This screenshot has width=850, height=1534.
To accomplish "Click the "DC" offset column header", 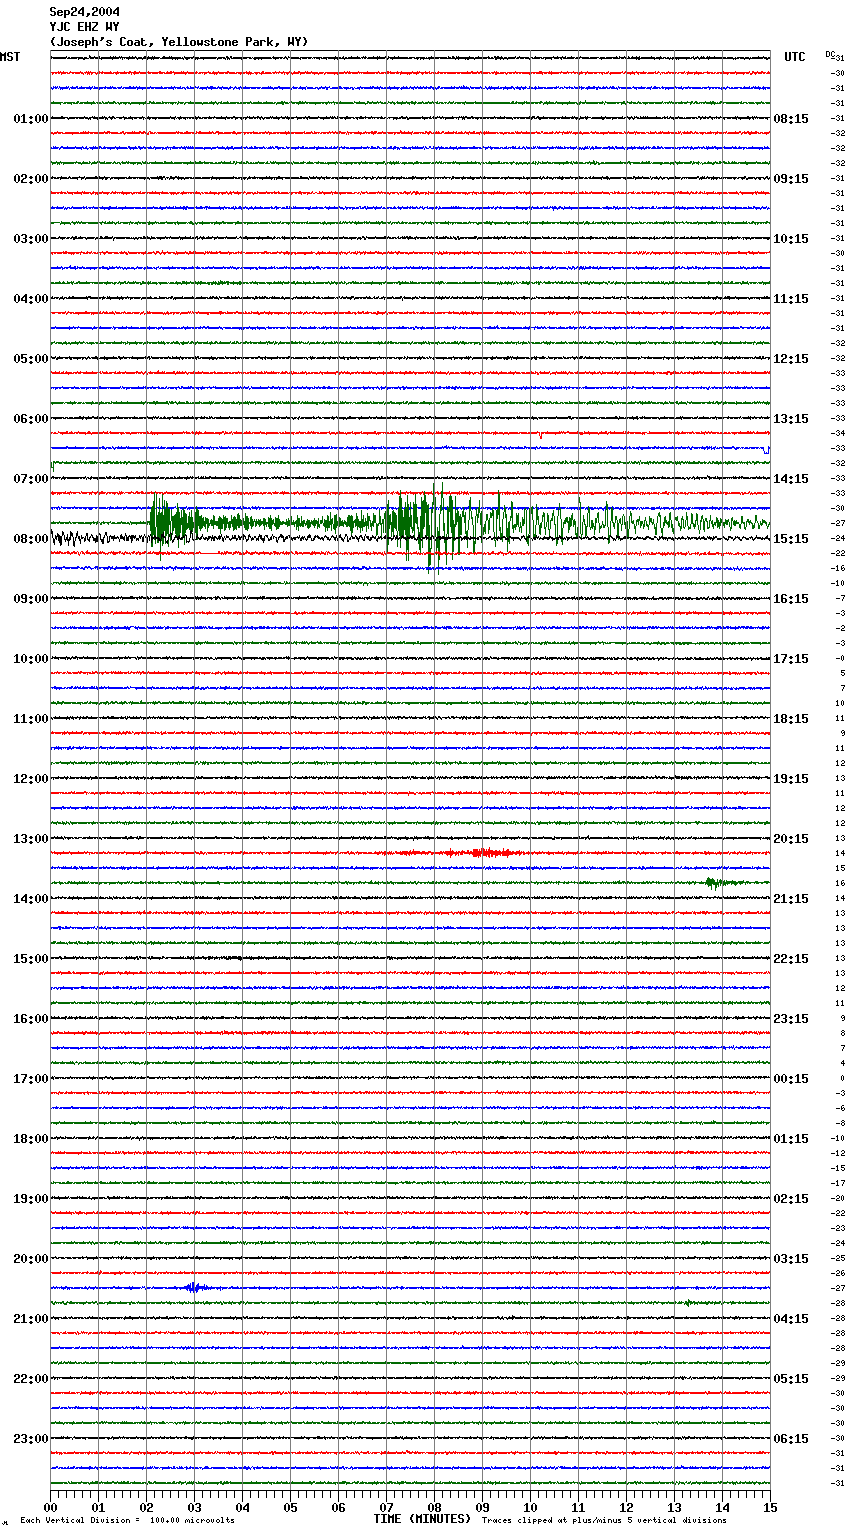I will [829, 54].
